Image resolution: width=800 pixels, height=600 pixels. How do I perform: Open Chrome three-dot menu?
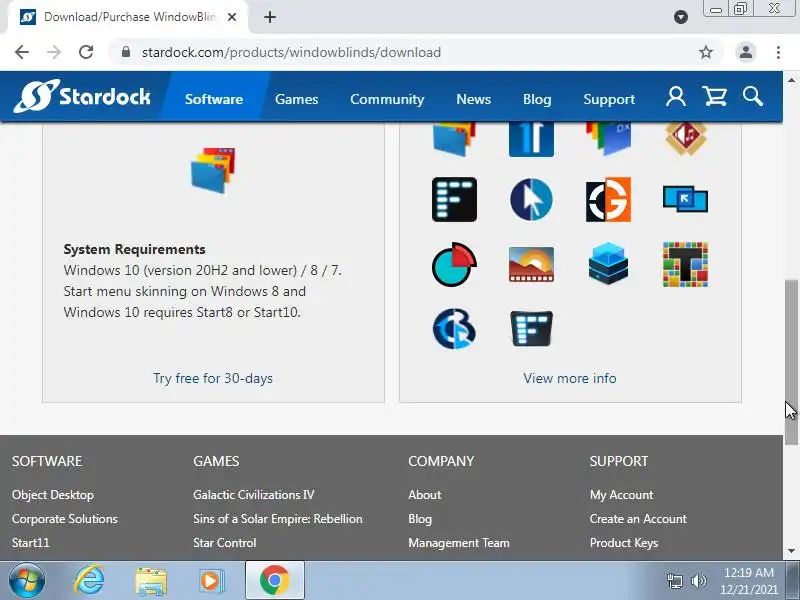(778, 52)
